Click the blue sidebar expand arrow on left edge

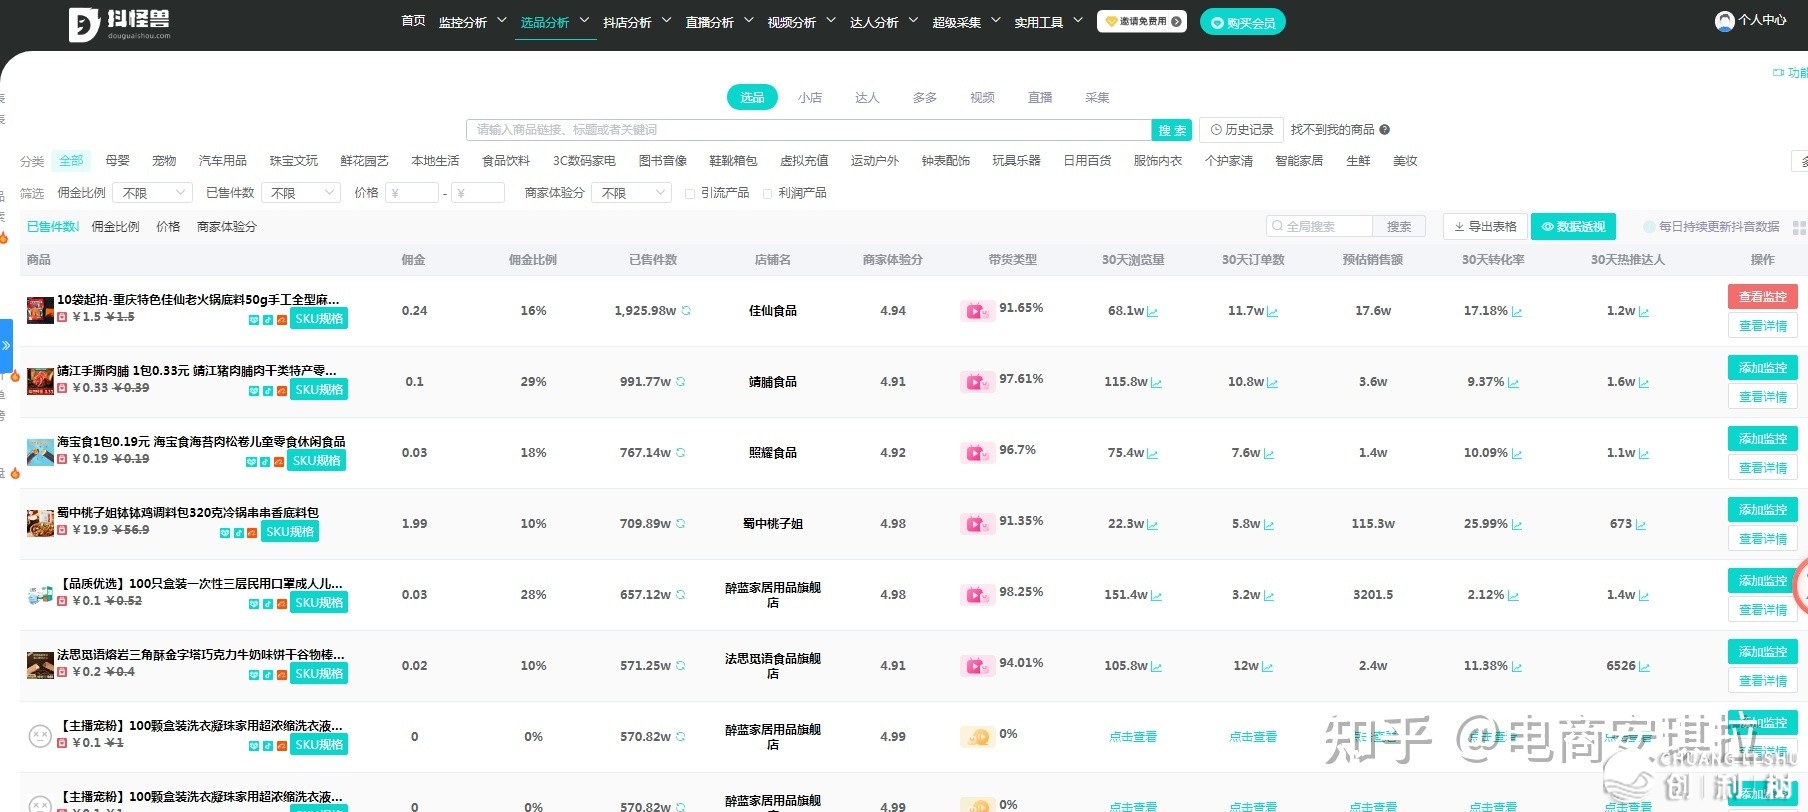coord(6,345)
